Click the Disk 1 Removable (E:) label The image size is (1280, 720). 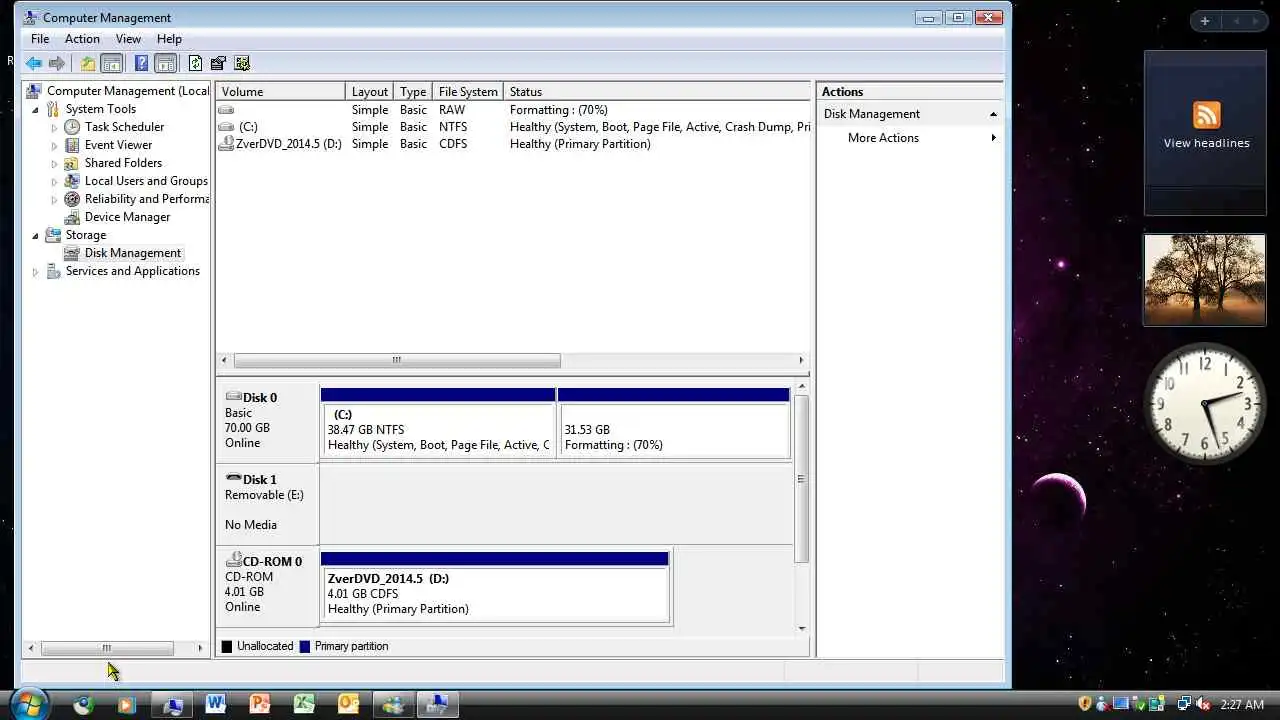[x=268, y=502]
